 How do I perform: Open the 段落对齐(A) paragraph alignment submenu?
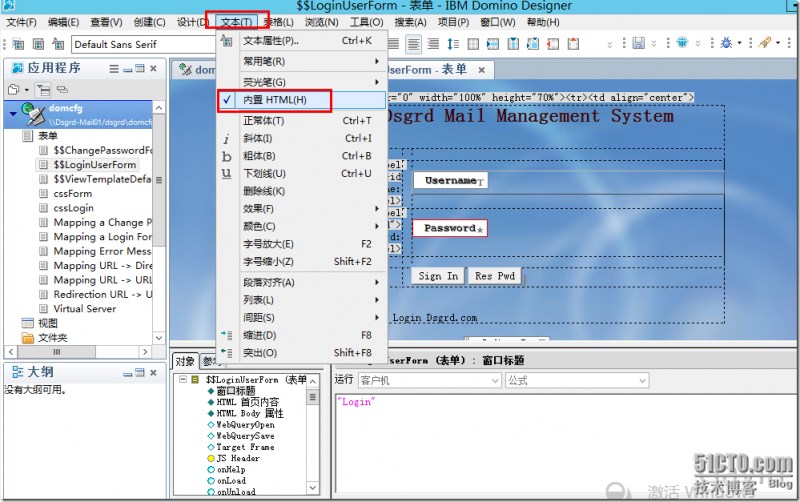point(302,282)
